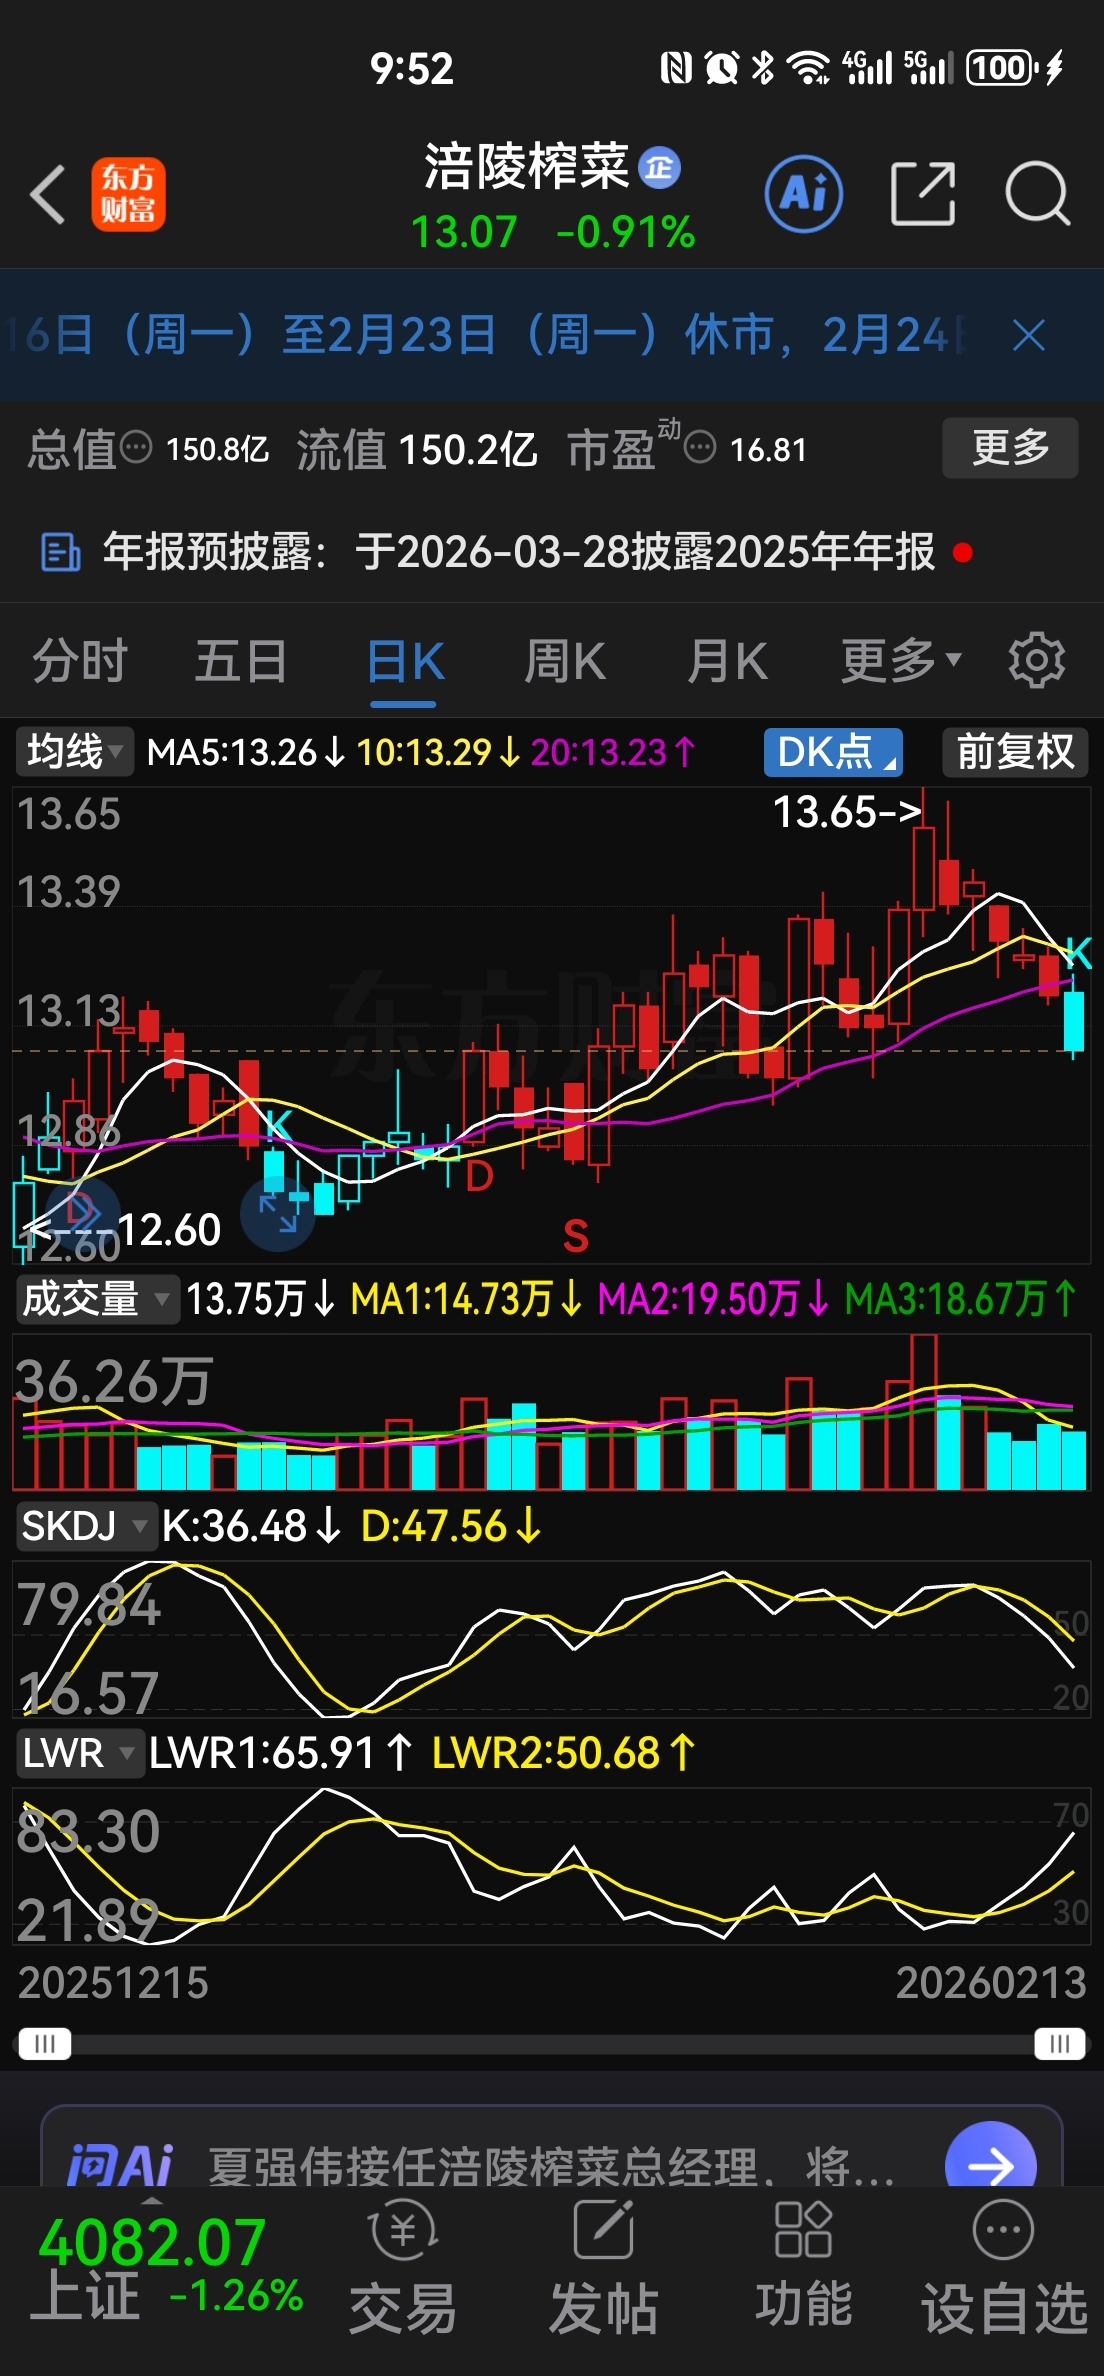Grab the left range slider handle

click(x=45, y=2044)
